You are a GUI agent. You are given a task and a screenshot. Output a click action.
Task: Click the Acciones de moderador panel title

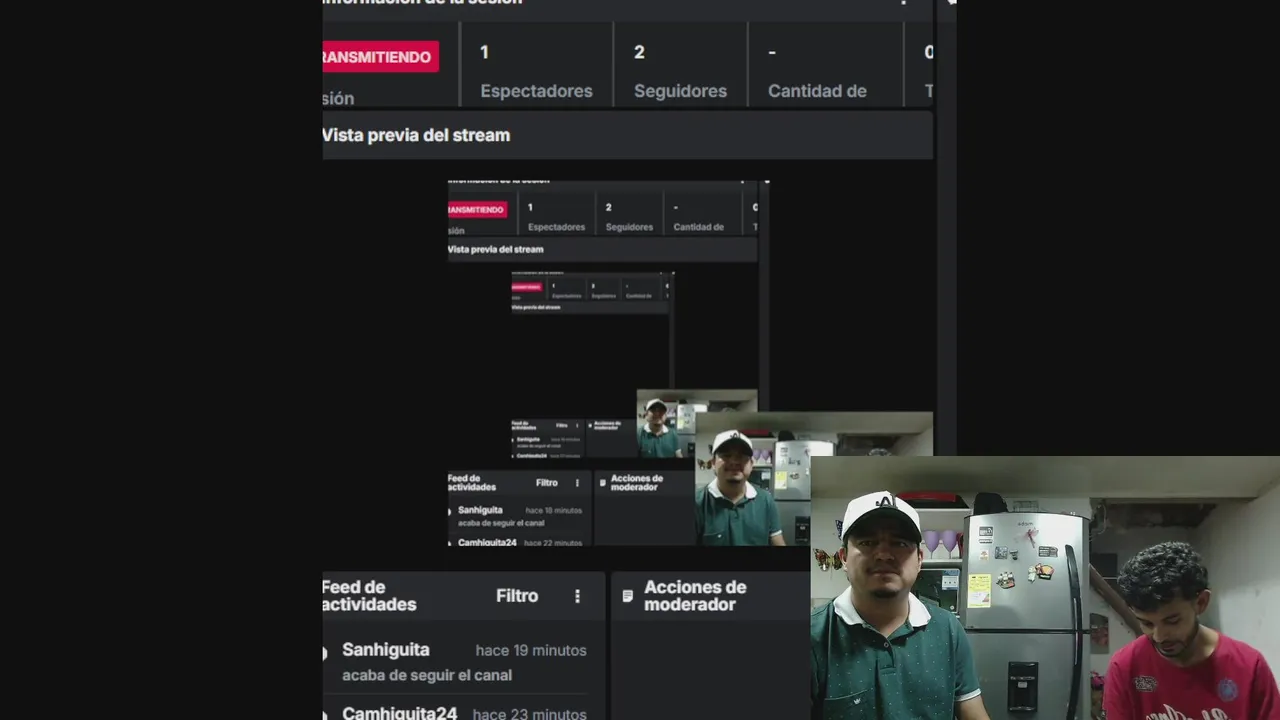pyautogui.click(x=695, y=596)
